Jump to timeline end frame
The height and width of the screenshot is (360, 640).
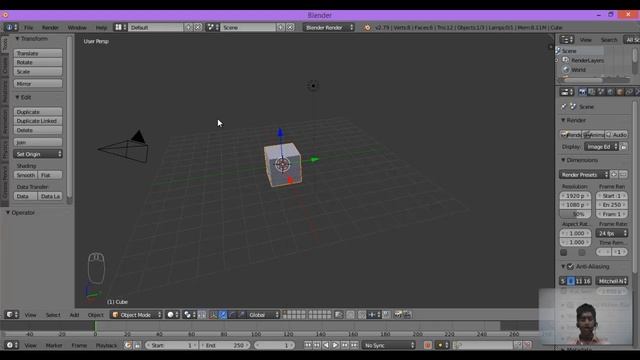click(x=354, y=345)
